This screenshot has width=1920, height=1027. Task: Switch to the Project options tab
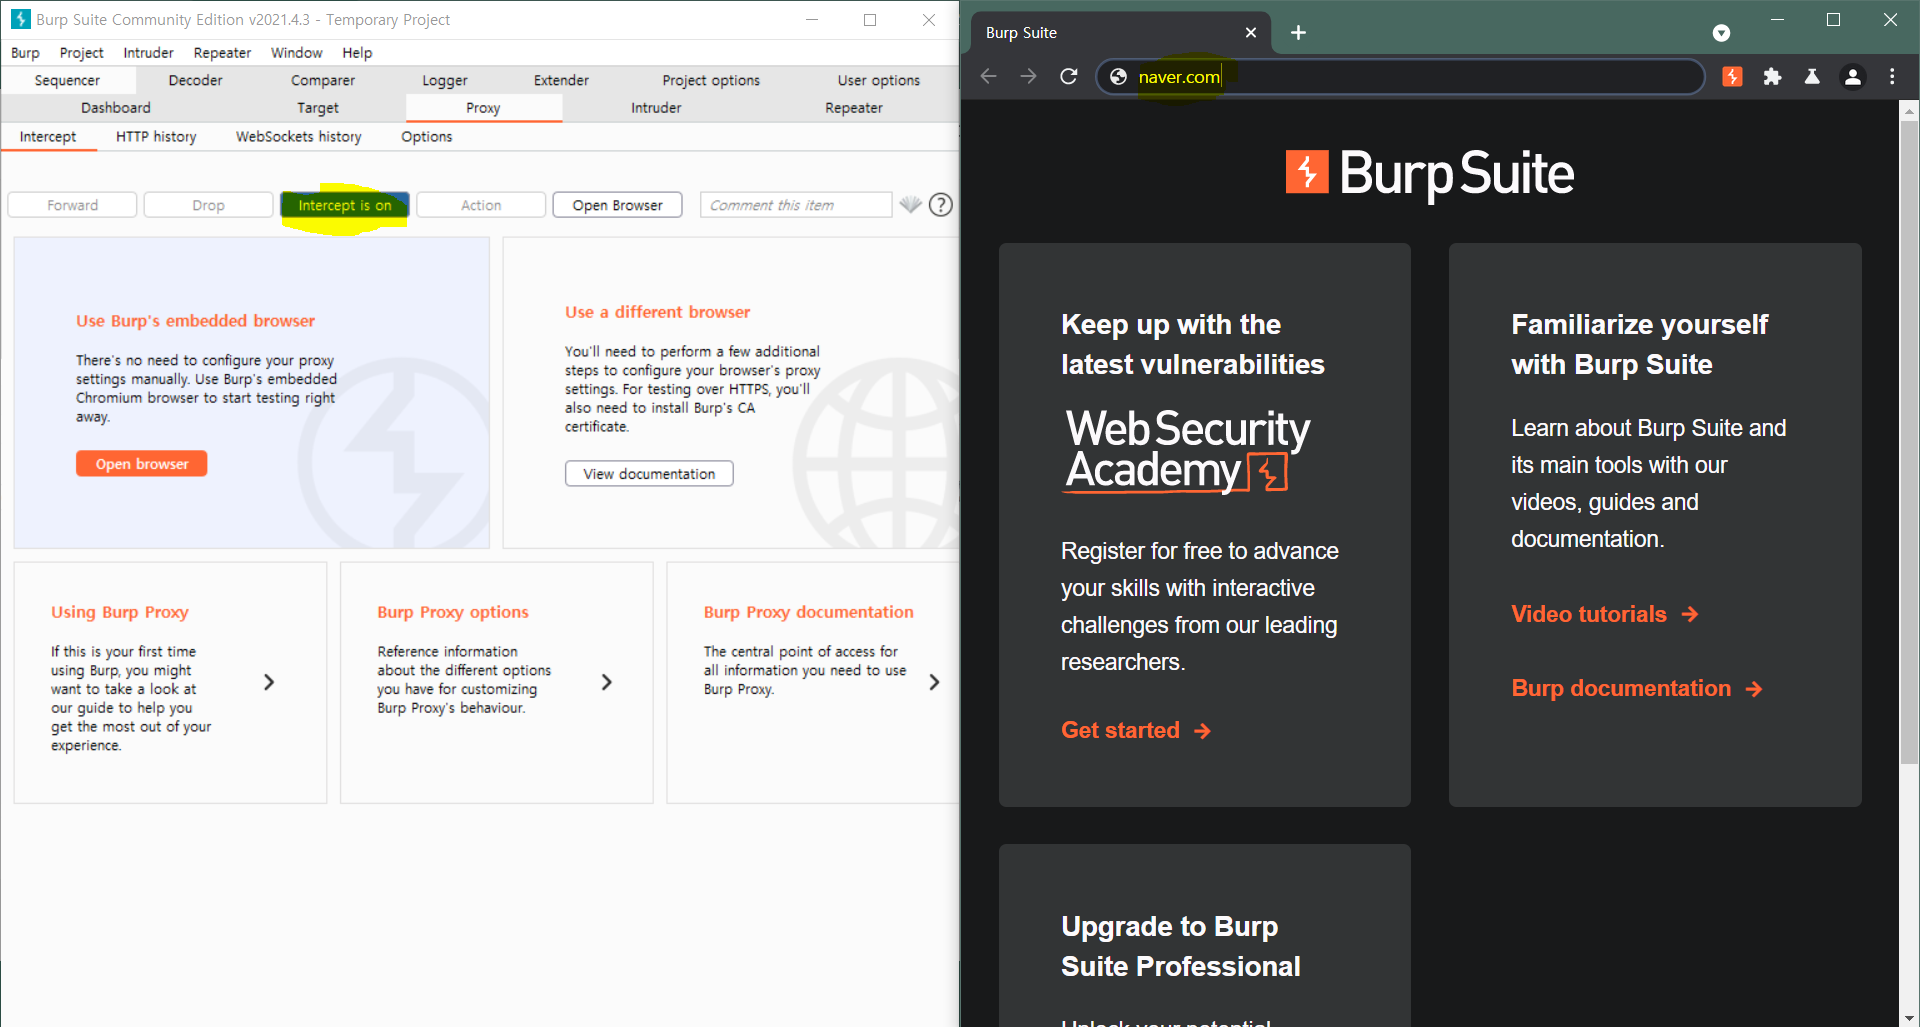tap(711, 81)
